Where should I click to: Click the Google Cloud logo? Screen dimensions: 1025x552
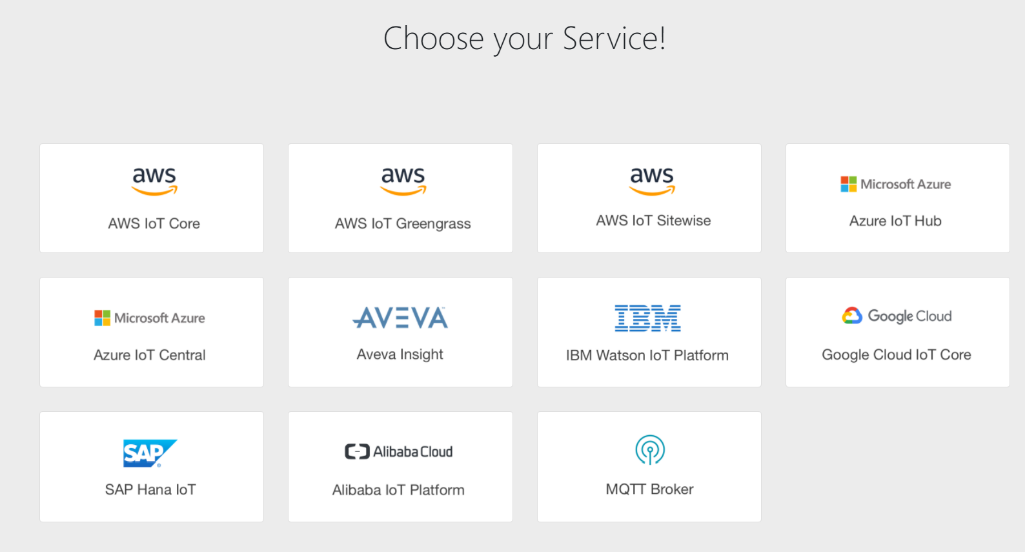896,316
